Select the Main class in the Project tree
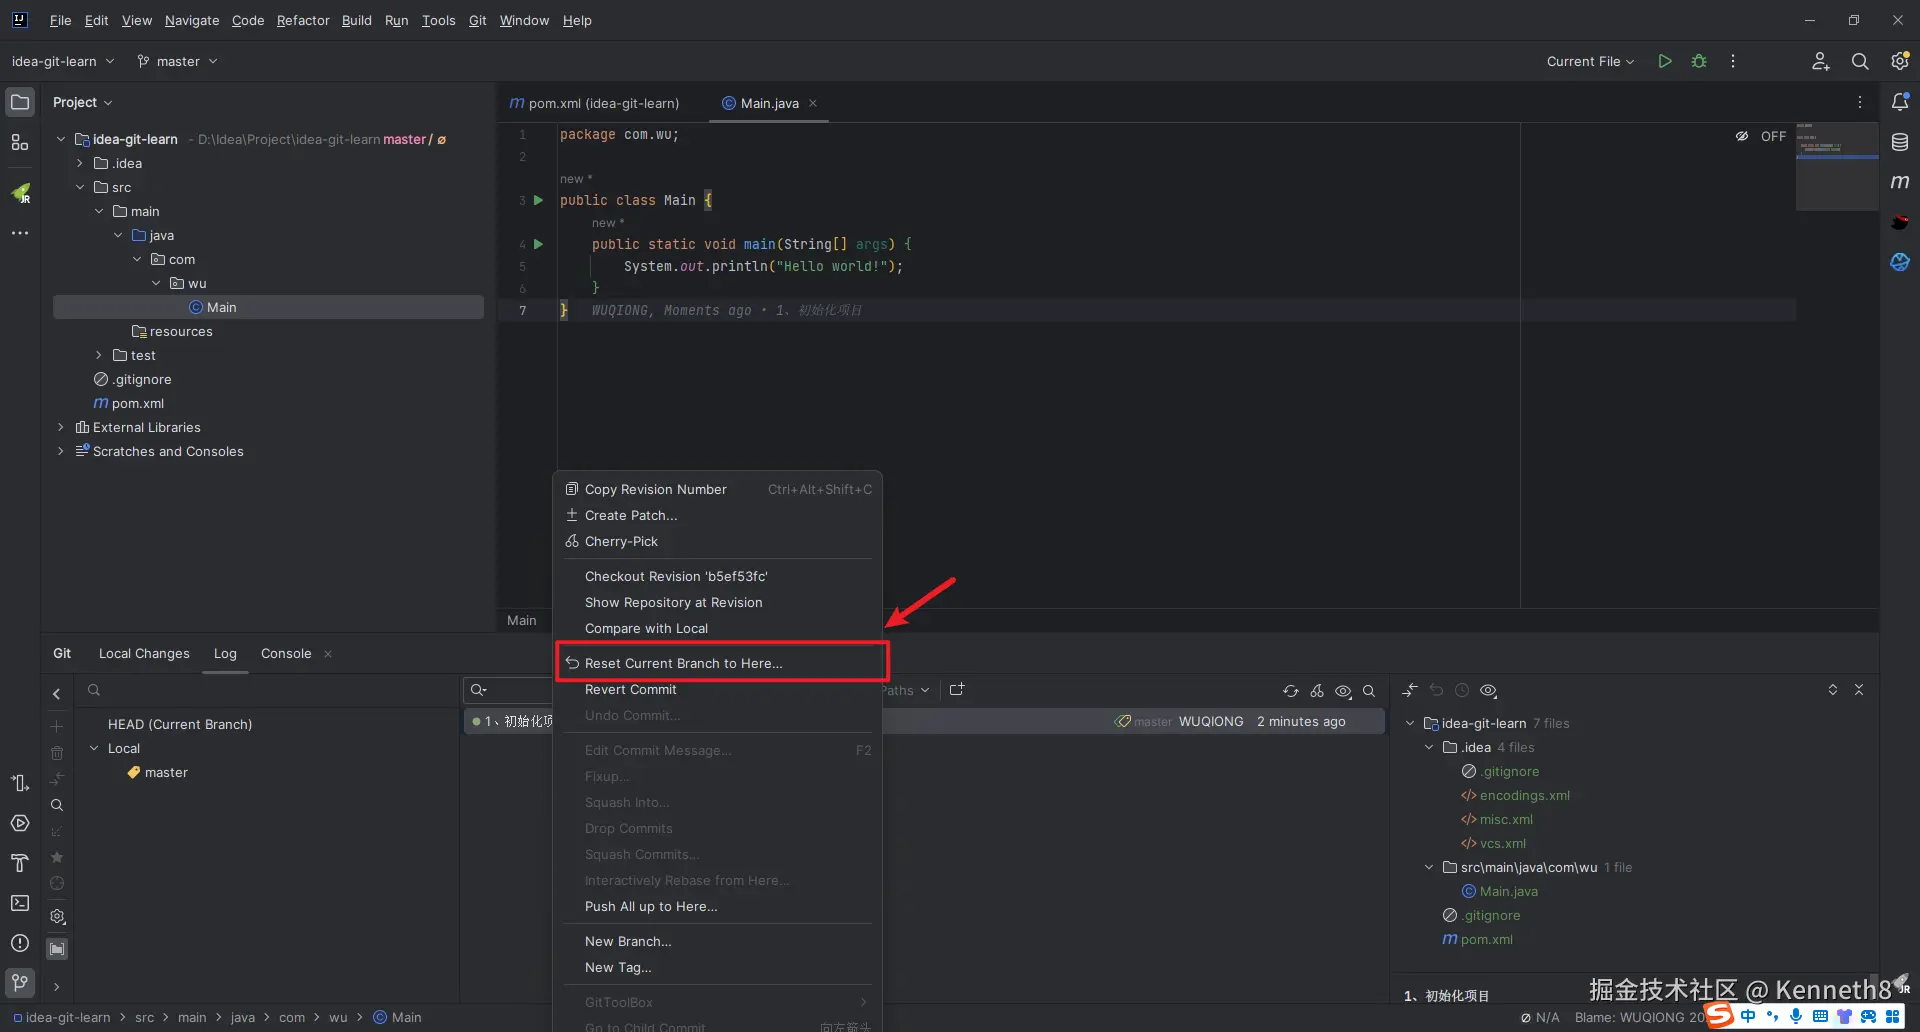The image size is (1920, 1032). (268, 307)
